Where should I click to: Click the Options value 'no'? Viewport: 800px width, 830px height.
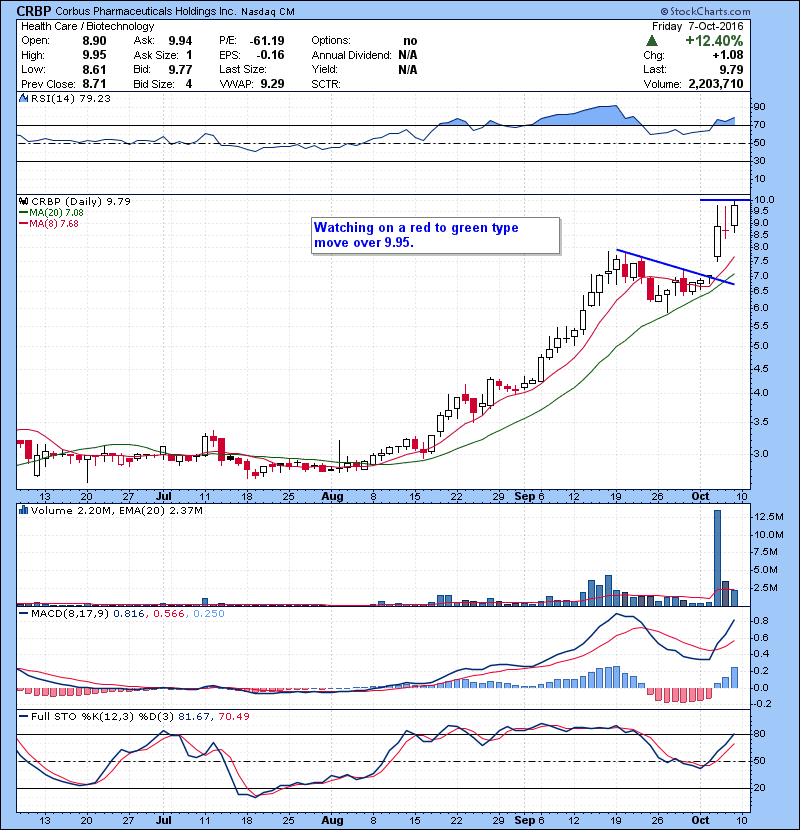click(410, 41)
